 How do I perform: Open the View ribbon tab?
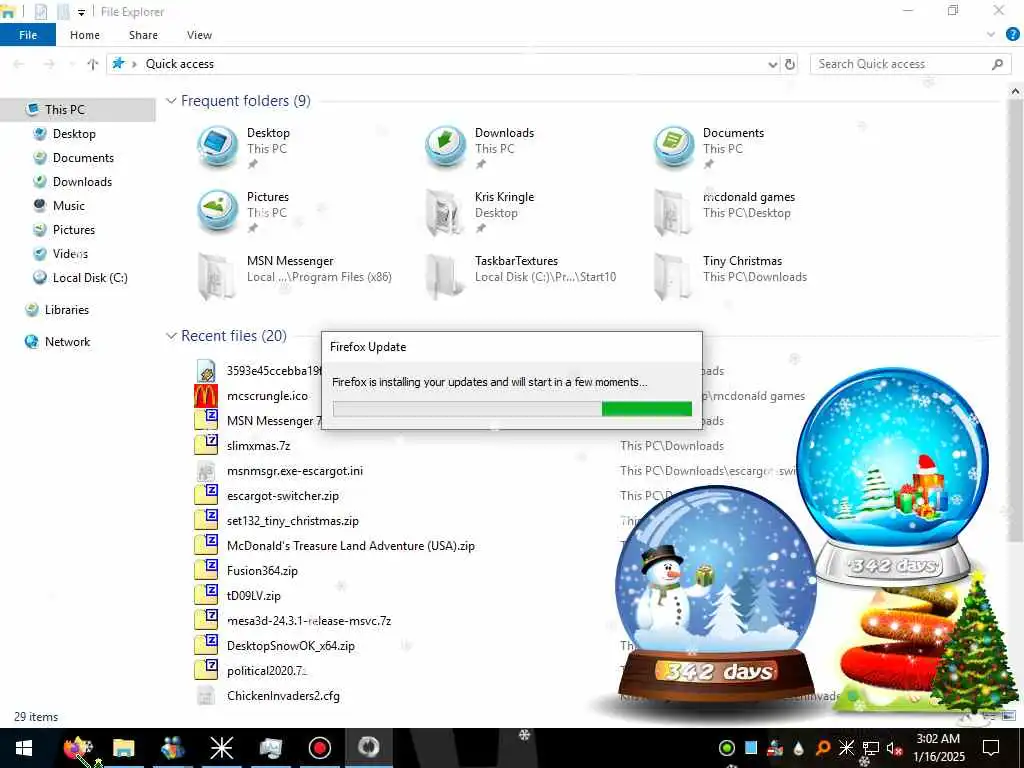[x=199, y=35]
